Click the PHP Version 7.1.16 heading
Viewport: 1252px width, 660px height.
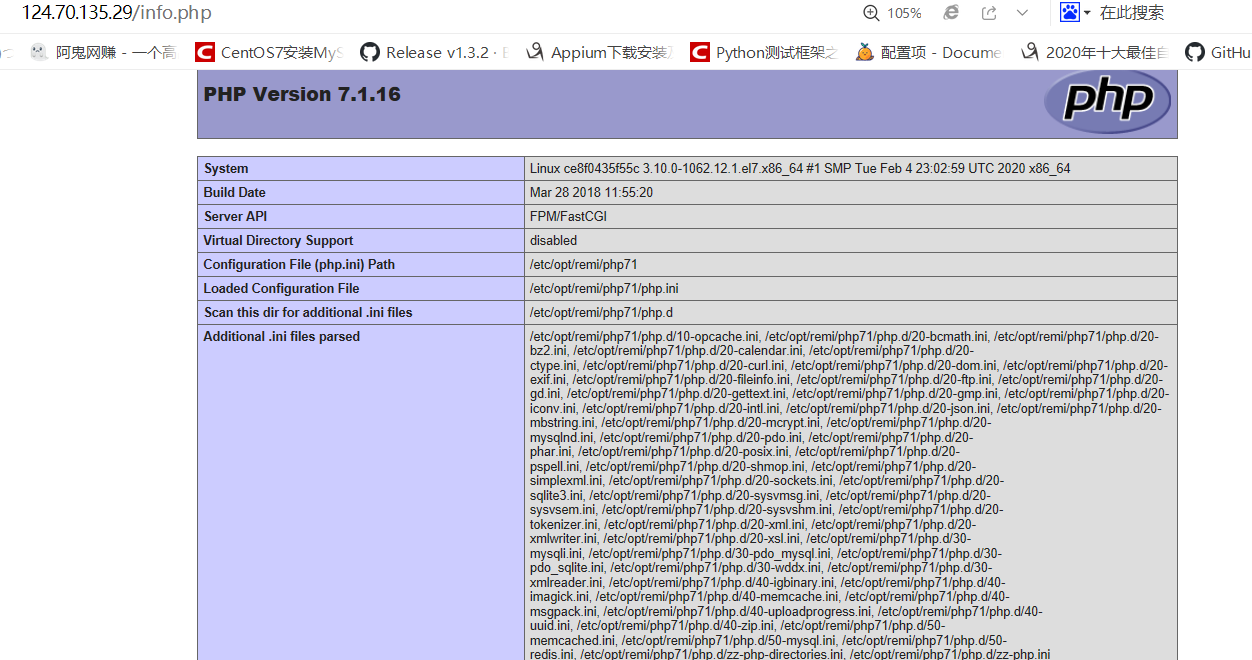(302, 94)
